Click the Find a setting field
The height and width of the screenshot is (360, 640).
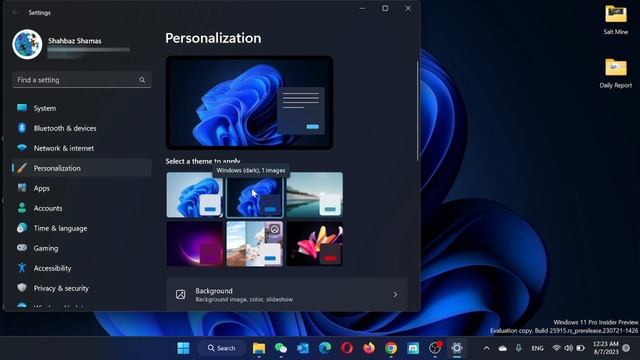[82, 80]
